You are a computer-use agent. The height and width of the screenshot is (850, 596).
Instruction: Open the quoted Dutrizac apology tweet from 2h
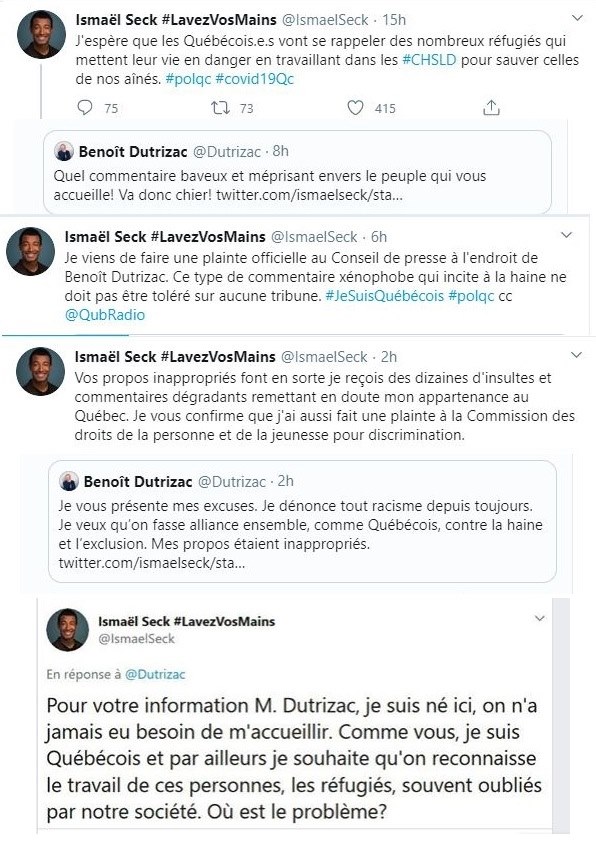coord(302,521)
